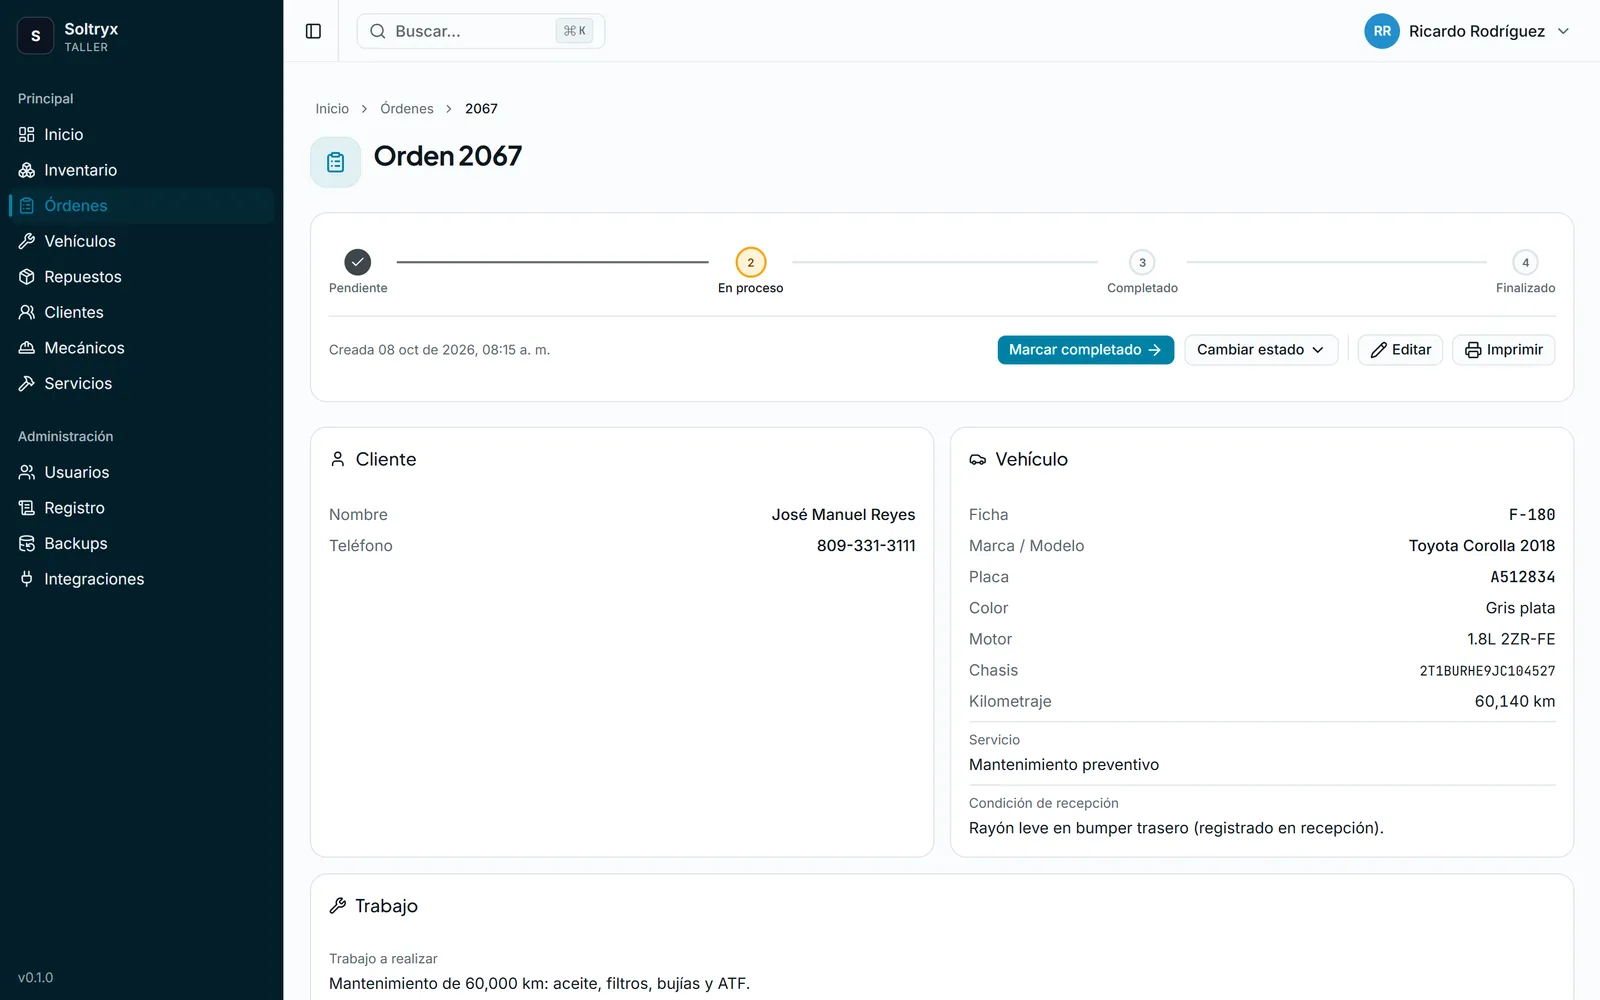Viewport: 1600px width, 1000px height.
Task: Click the Trabajo wrench icon
Action: point(338,905)
